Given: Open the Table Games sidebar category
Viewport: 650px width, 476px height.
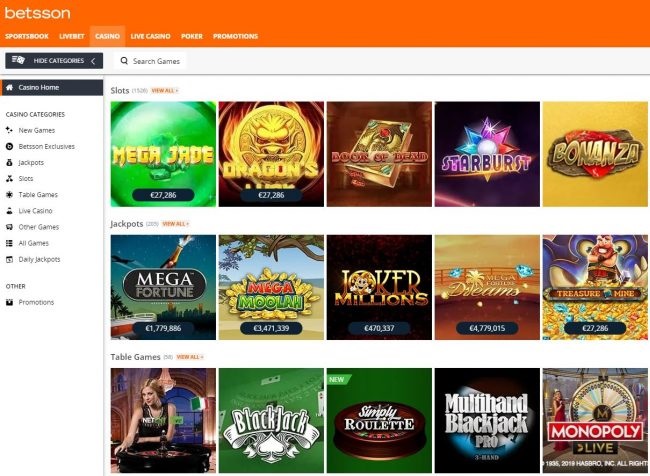Looking at the screenshot, I should click(38, 194).
